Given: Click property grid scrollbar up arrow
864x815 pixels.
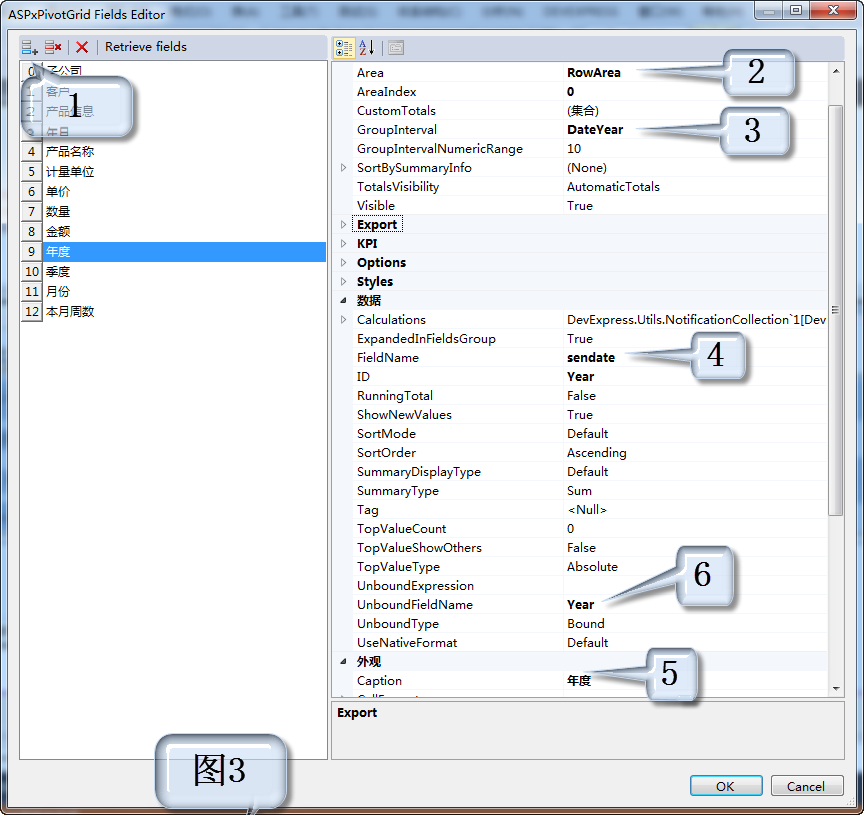Looking at the screenshot, I should 836,71.
